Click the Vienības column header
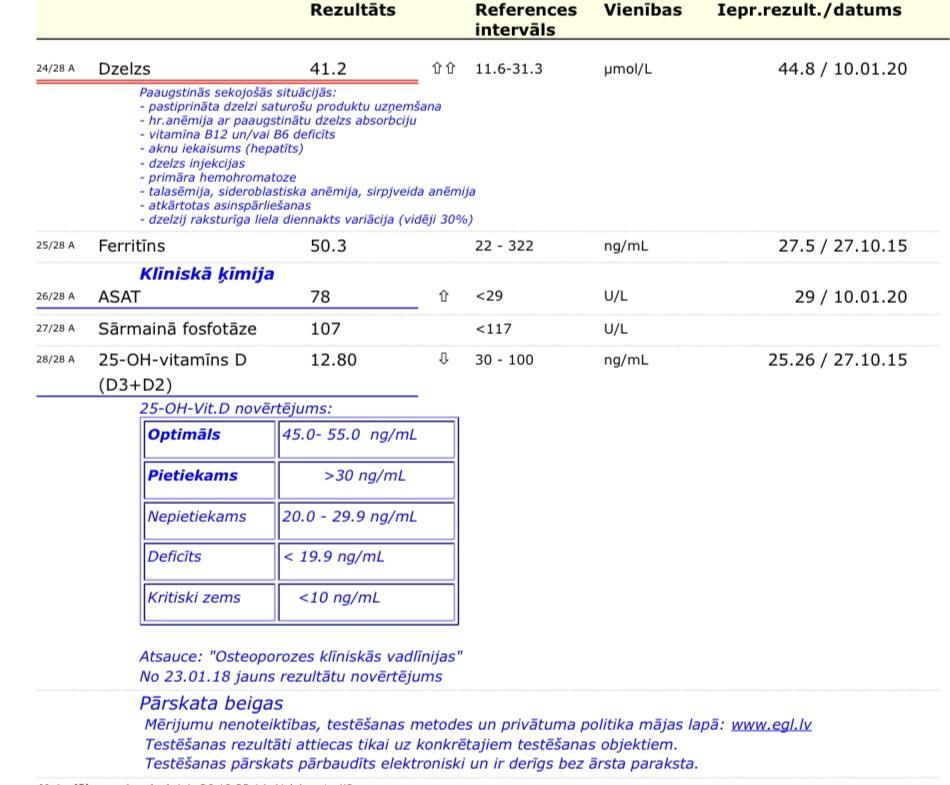This screenshot has width=950, height=785. [642, 10]
